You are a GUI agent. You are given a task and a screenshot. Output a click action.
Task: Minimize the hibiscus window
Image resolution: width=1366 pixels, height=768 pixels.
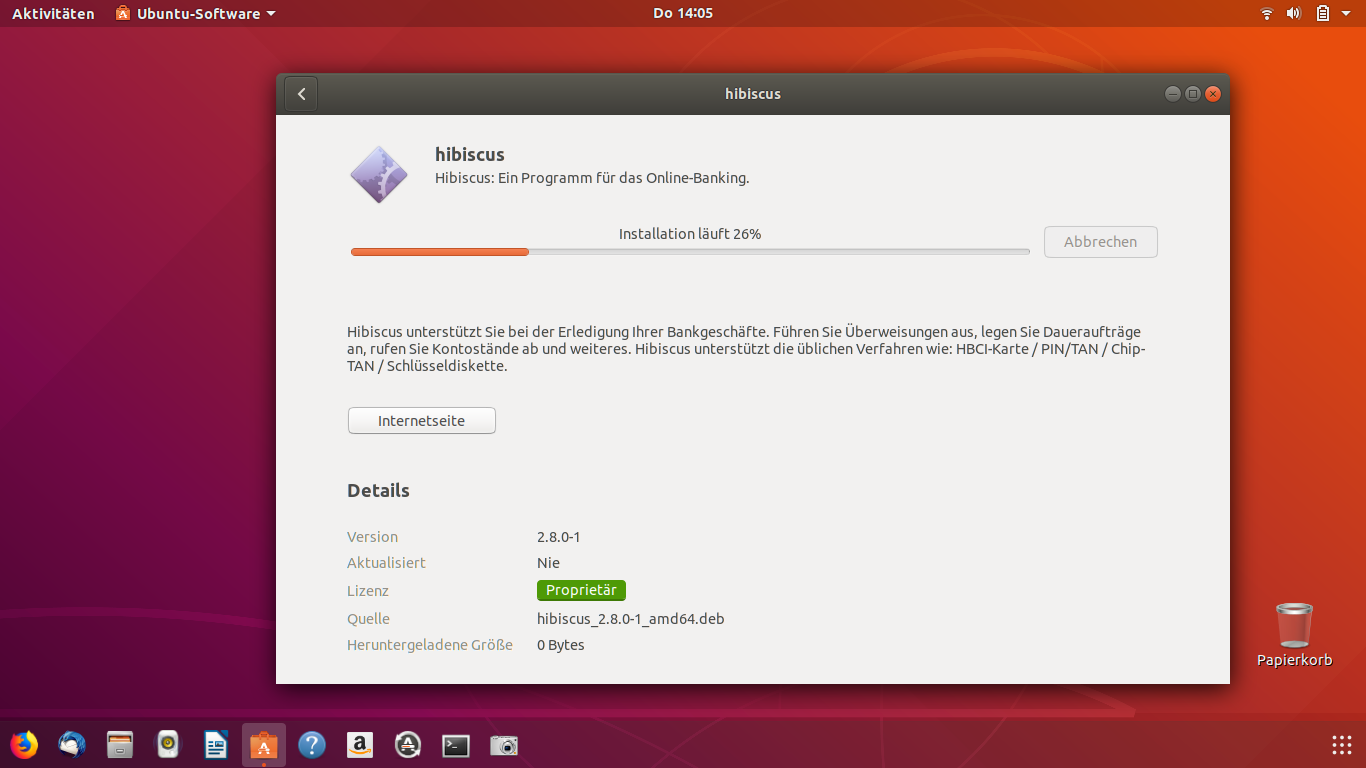pos(1173,94)
